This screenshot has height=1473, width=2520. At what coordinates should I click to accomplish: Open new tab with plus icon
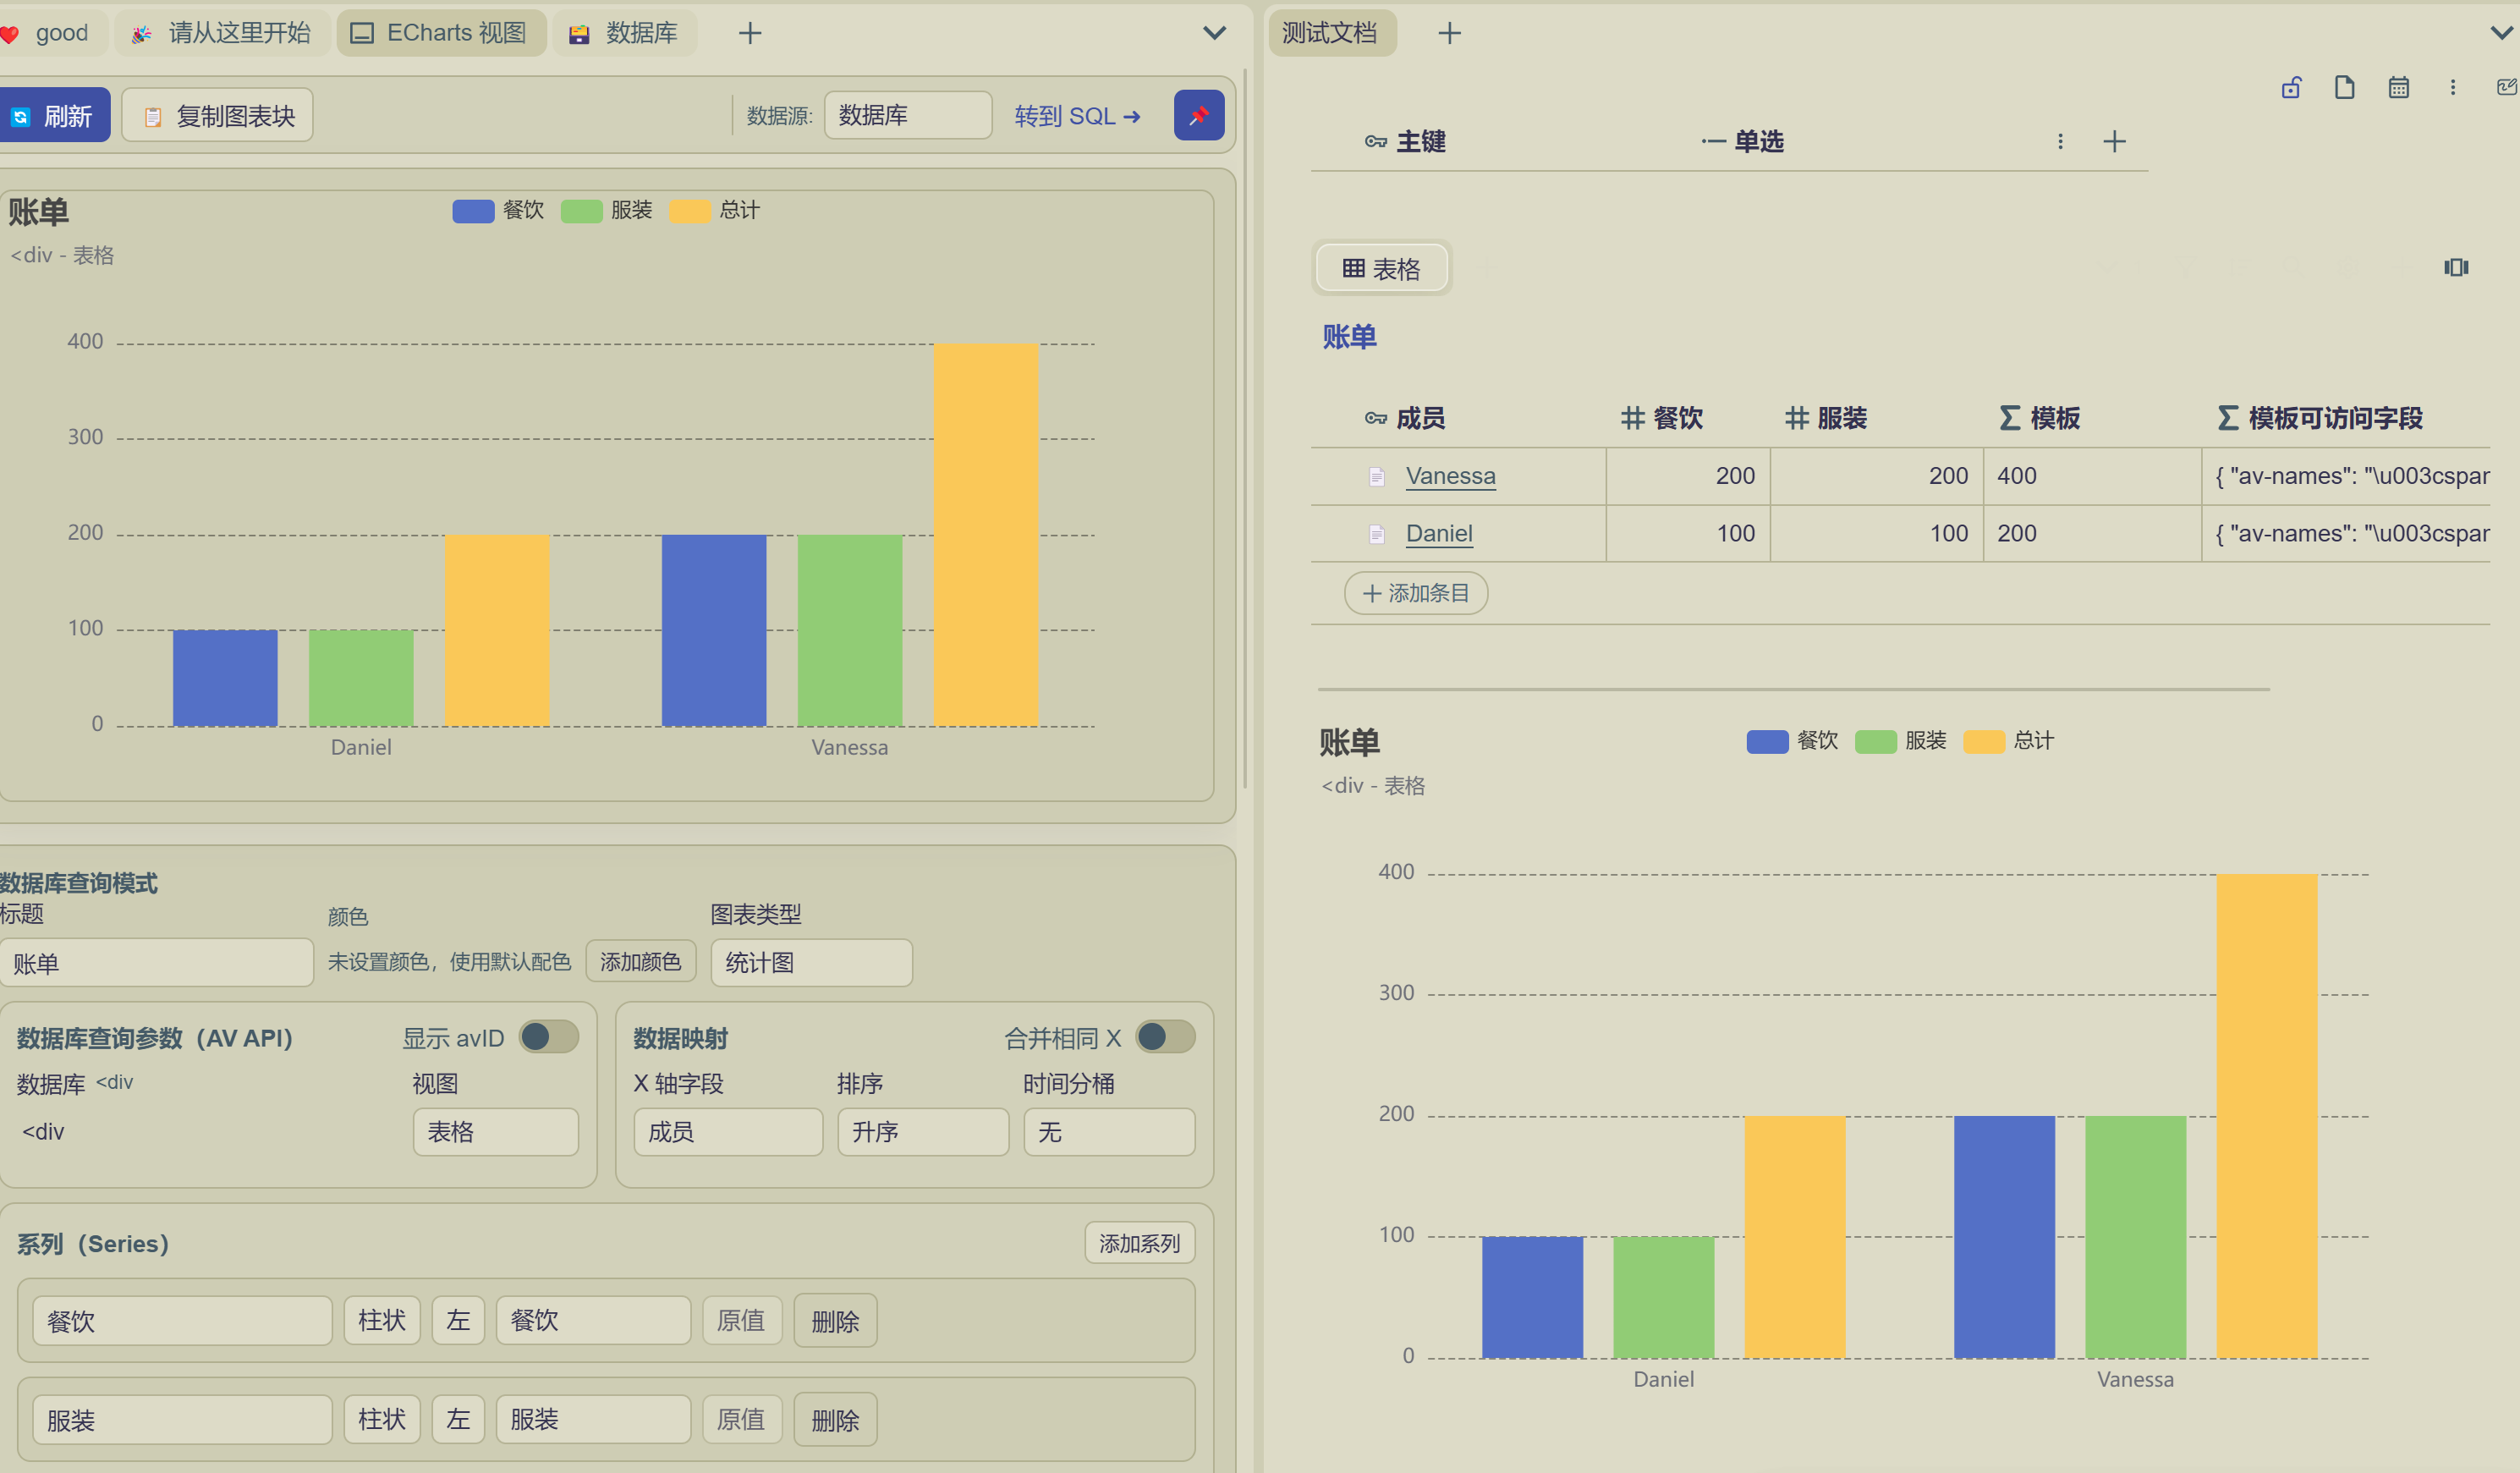click(749, 33)
